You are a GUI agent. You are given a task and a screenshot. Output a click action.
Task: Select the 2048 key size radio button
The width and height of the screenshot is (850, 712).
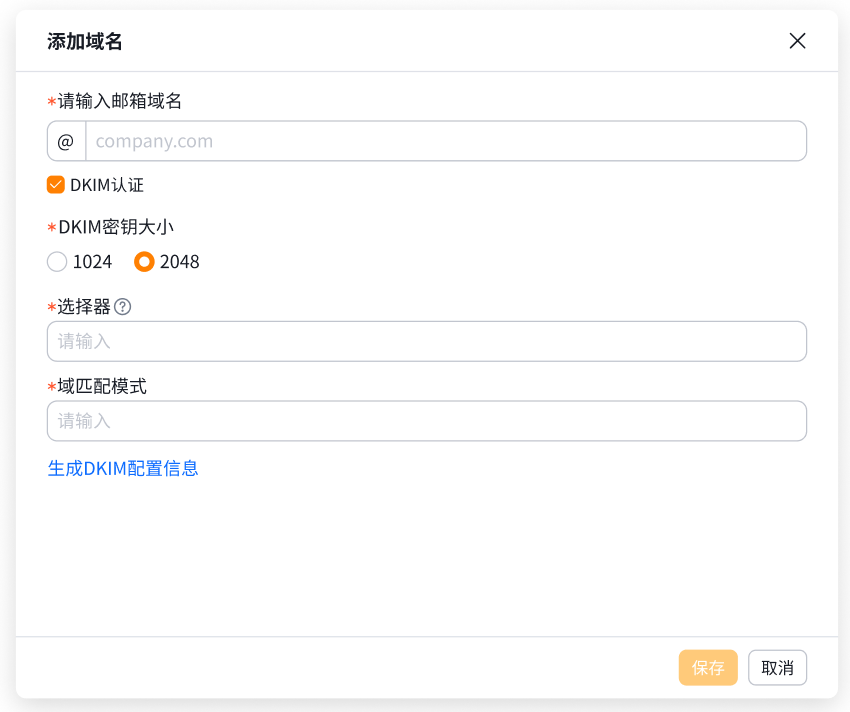pos(145,262)
